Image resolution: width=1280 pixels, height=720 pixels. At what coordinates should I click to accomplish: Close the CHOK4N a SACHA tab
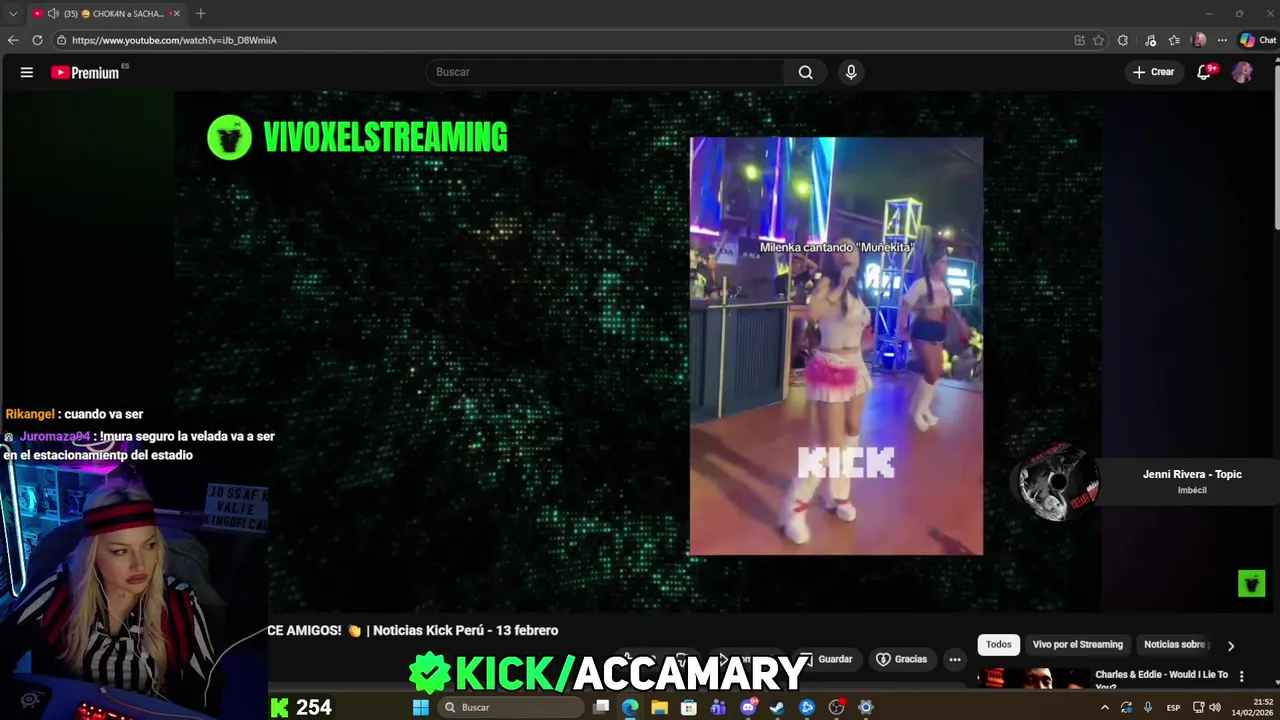[x=176, y=14]
